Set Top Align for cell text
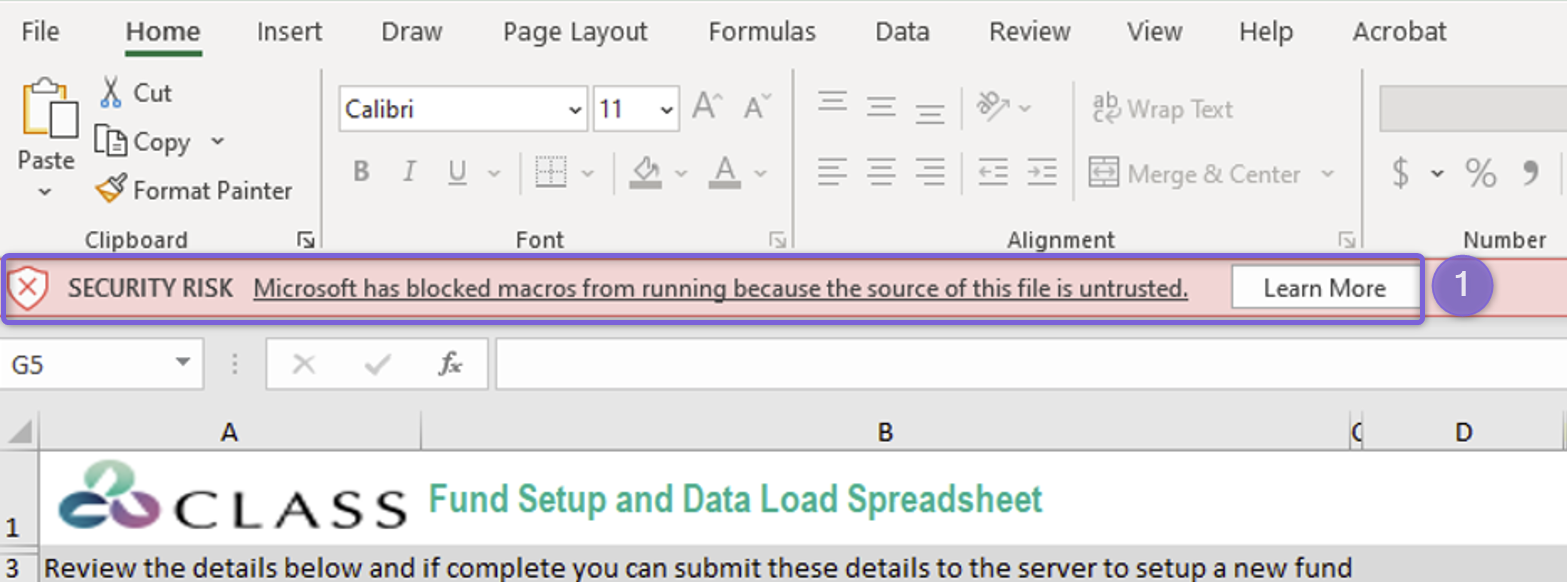This screenshot has height=582, width=1567. pyautogui.click(x=832, y=104)
